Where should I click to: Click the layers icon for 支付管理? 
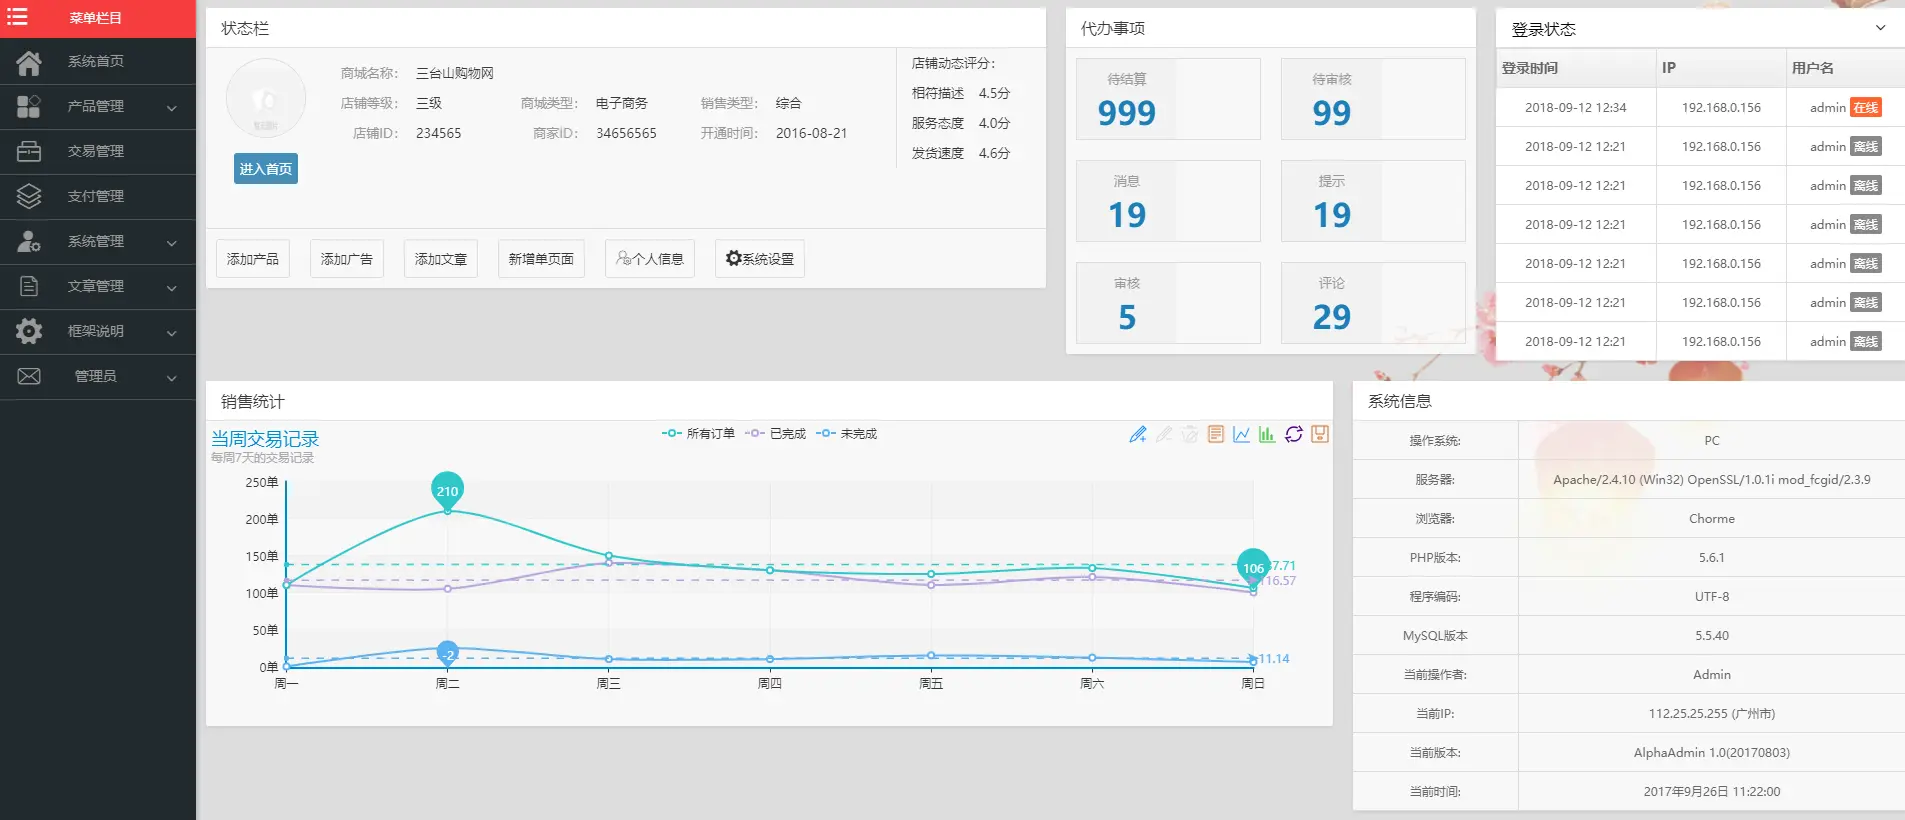pos(29,196)
